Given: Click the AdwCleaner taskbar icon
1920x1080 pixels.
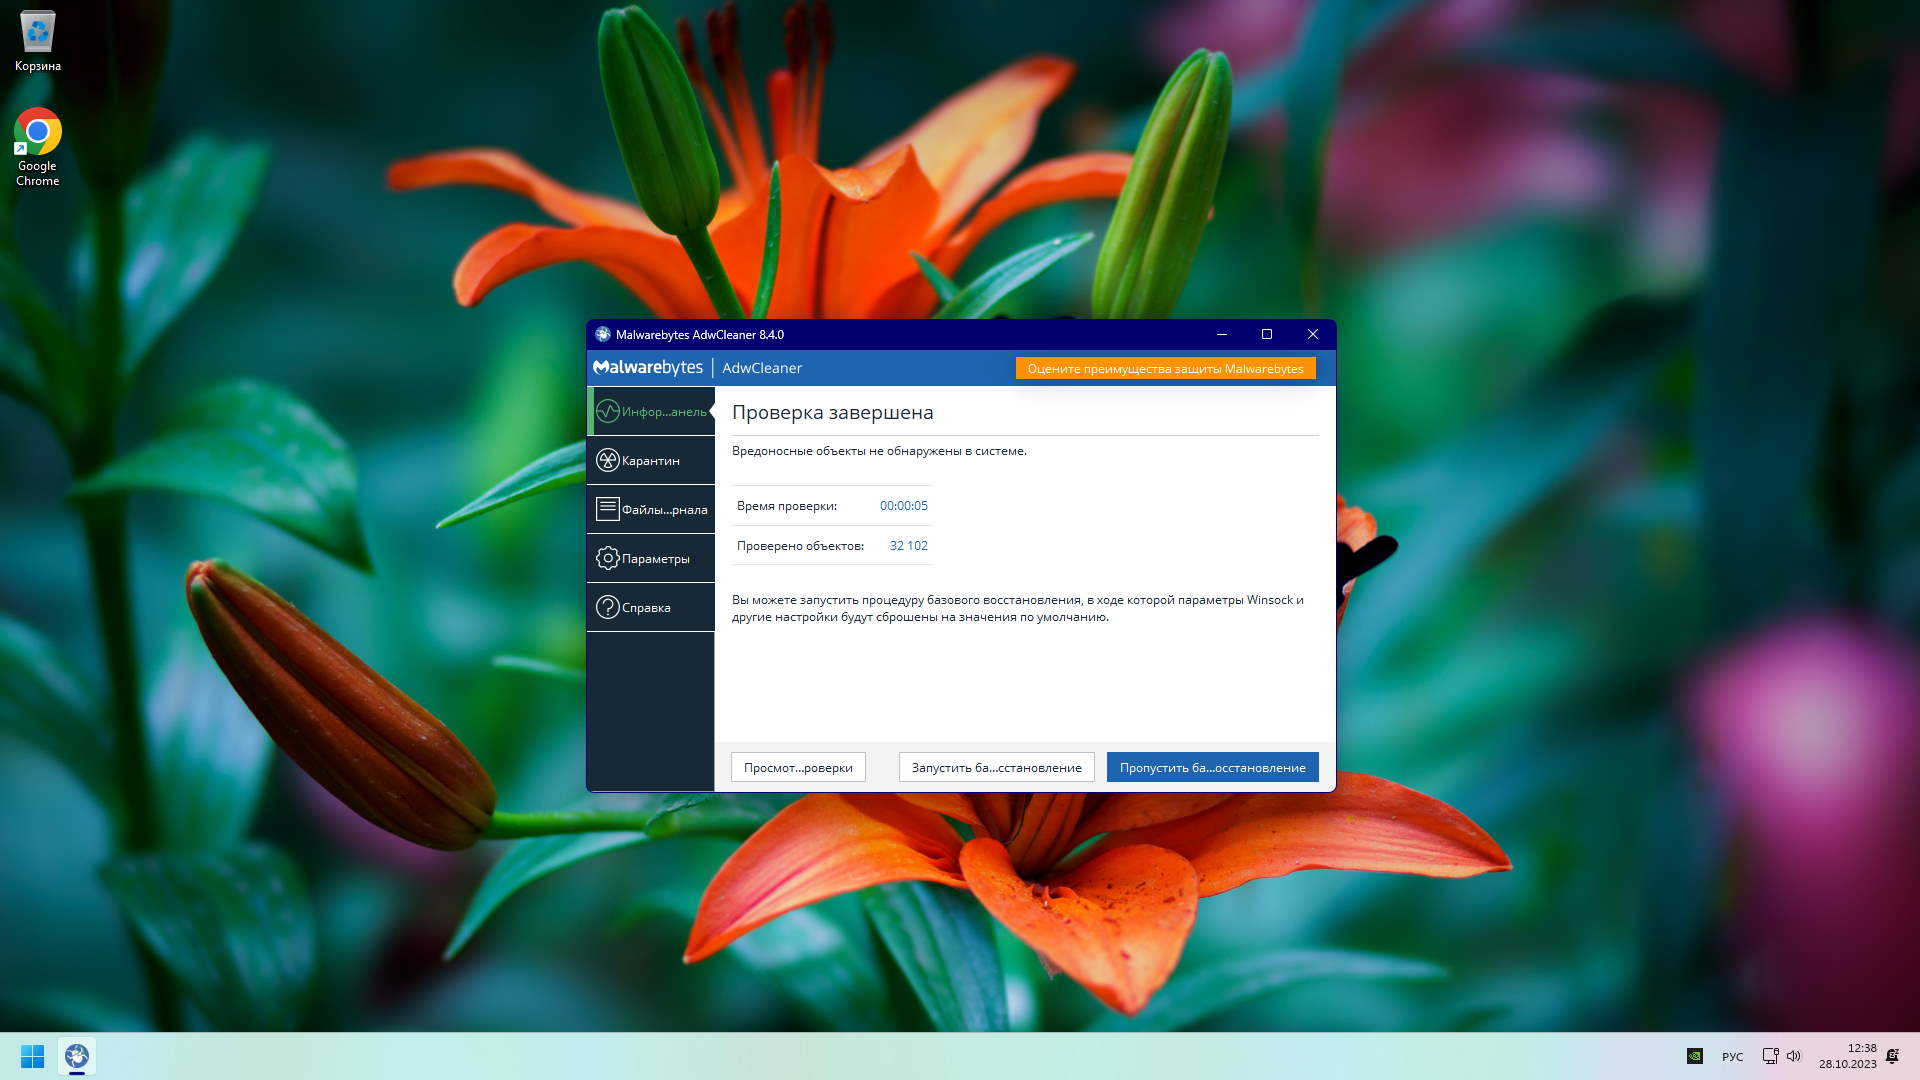Looking at the screenshot, I should (77, 1056).
